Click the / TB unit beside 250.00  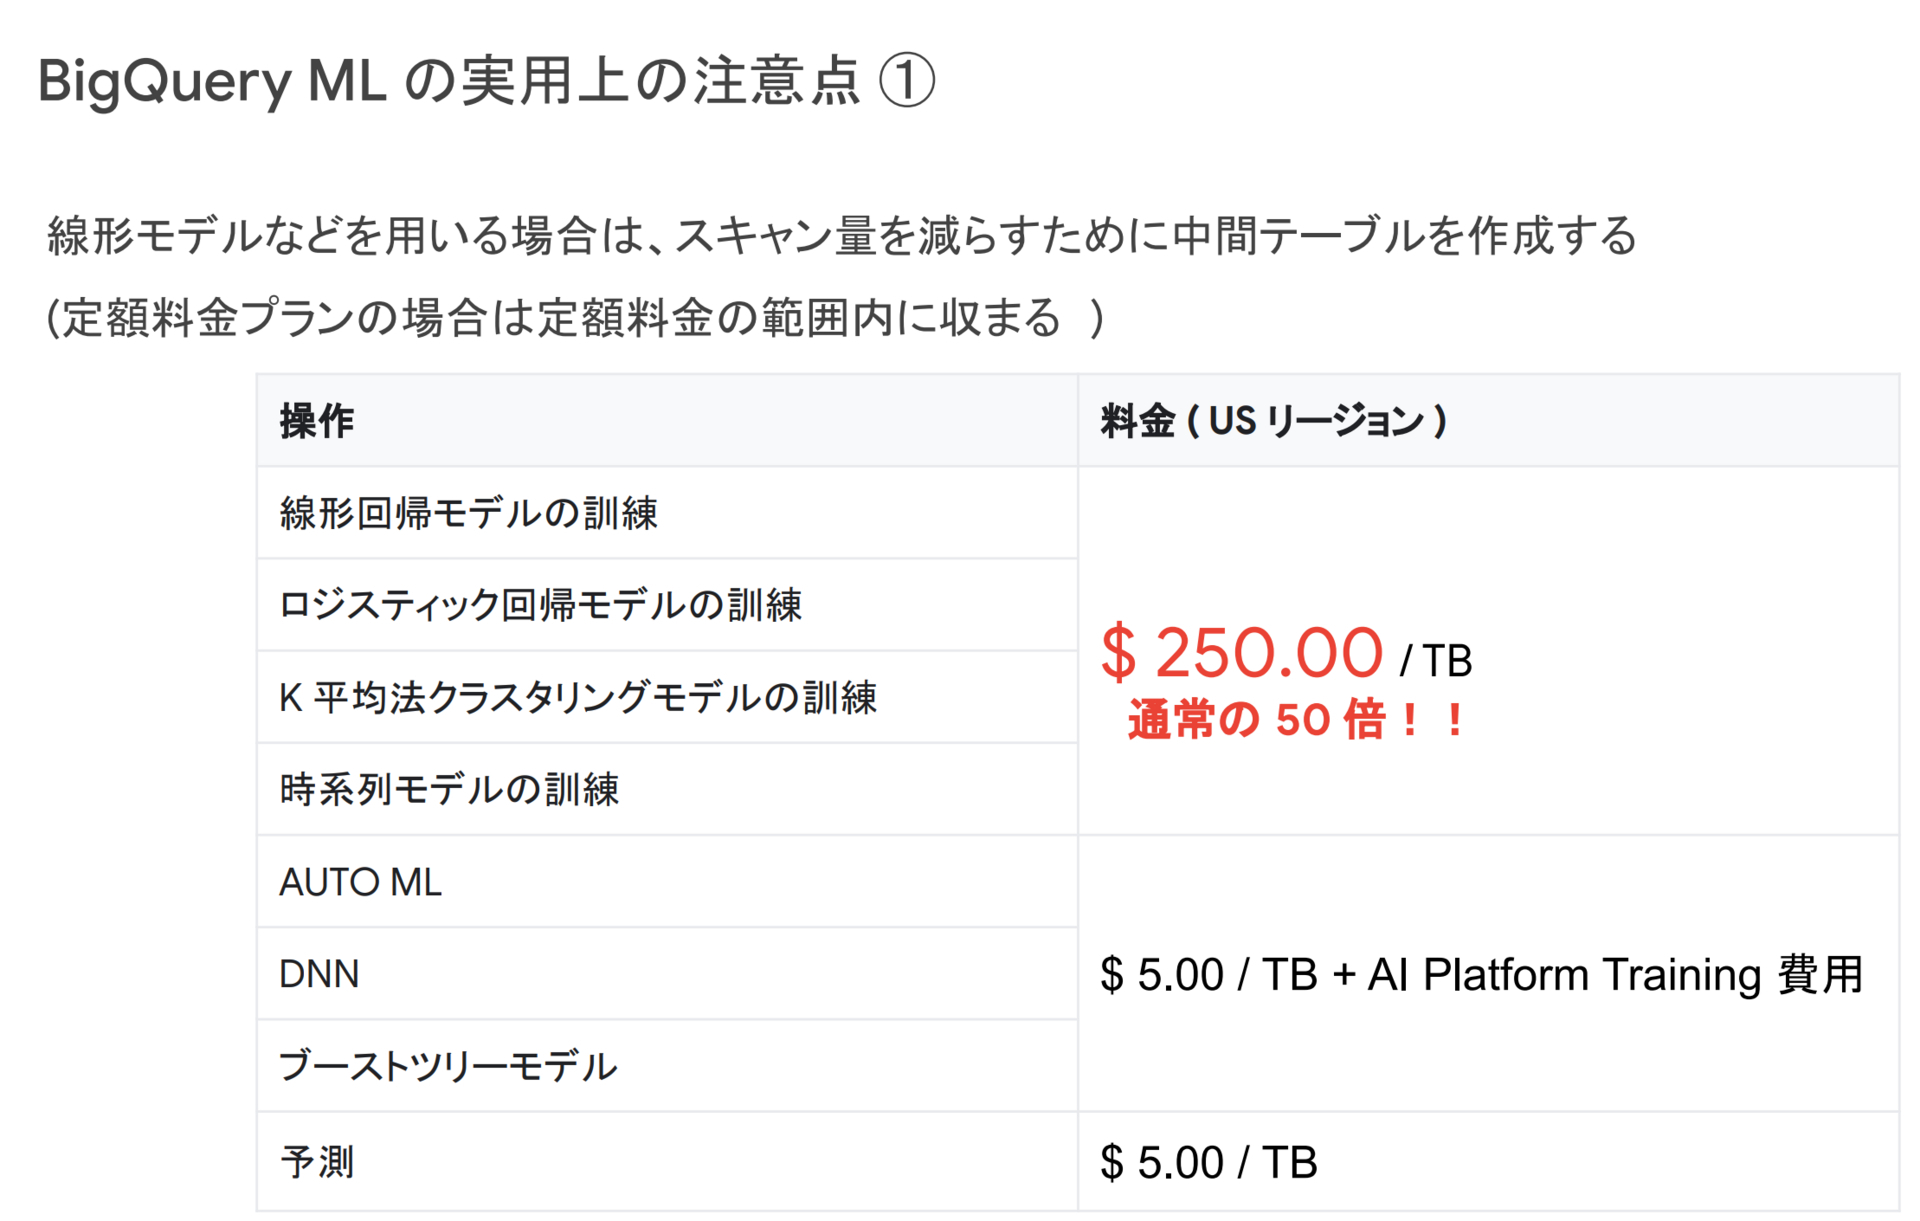[1436, 661]
